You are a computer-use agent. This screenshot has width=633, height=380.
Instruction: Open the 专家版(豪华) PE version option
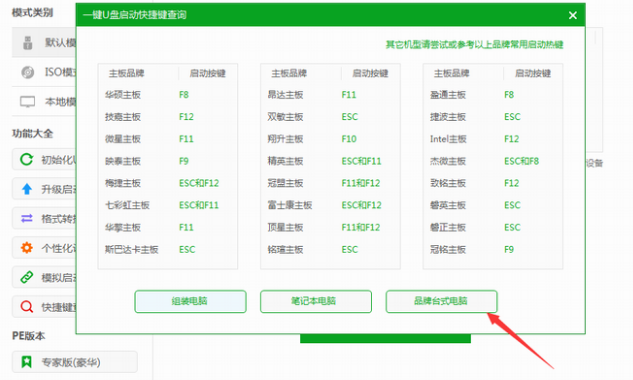[x=75, y=362]
